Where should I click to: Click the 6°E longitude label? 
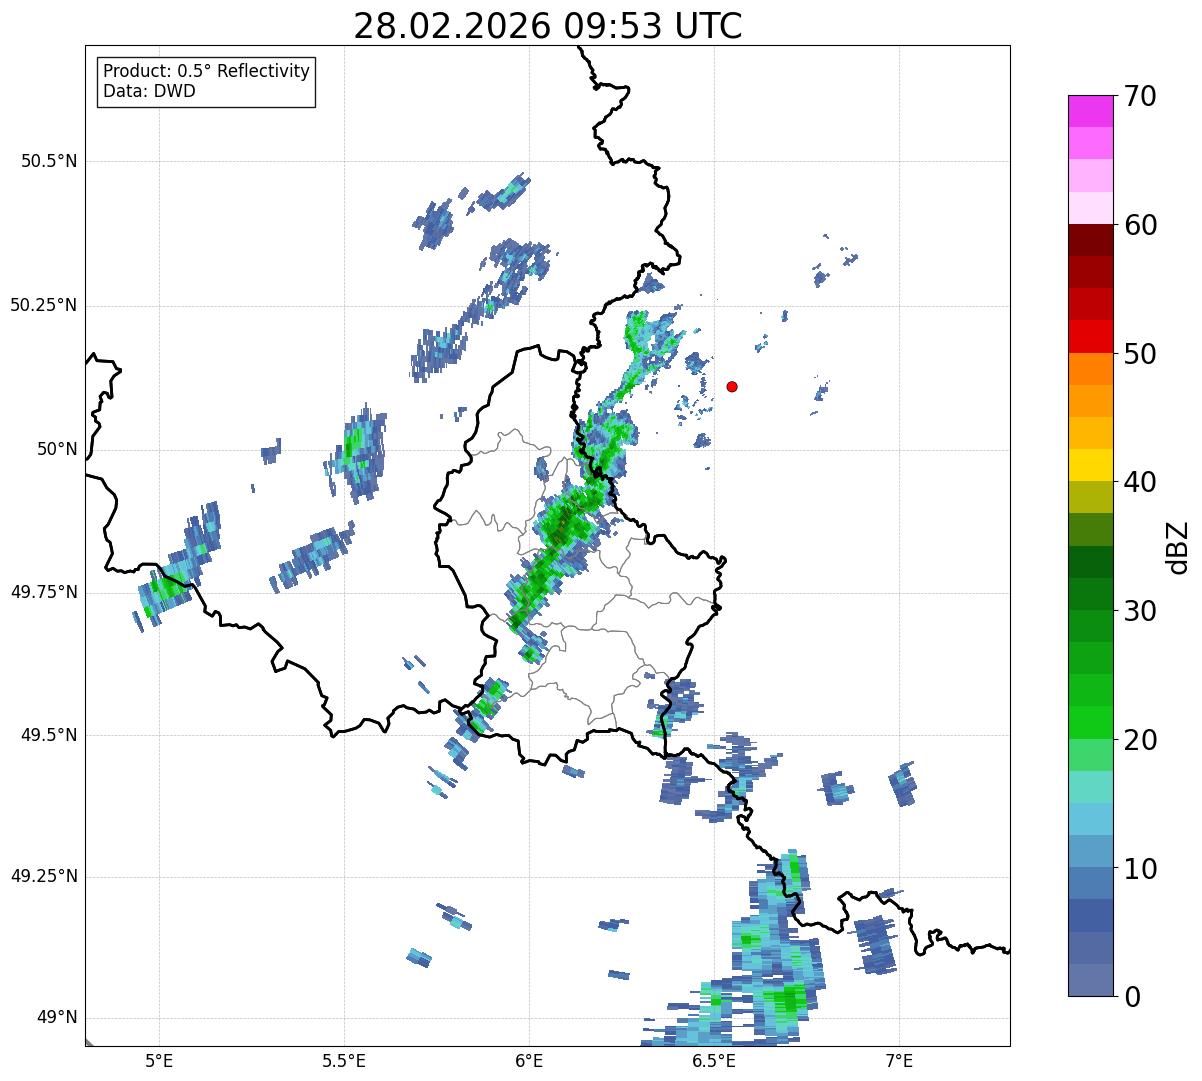pos(529,1060)
